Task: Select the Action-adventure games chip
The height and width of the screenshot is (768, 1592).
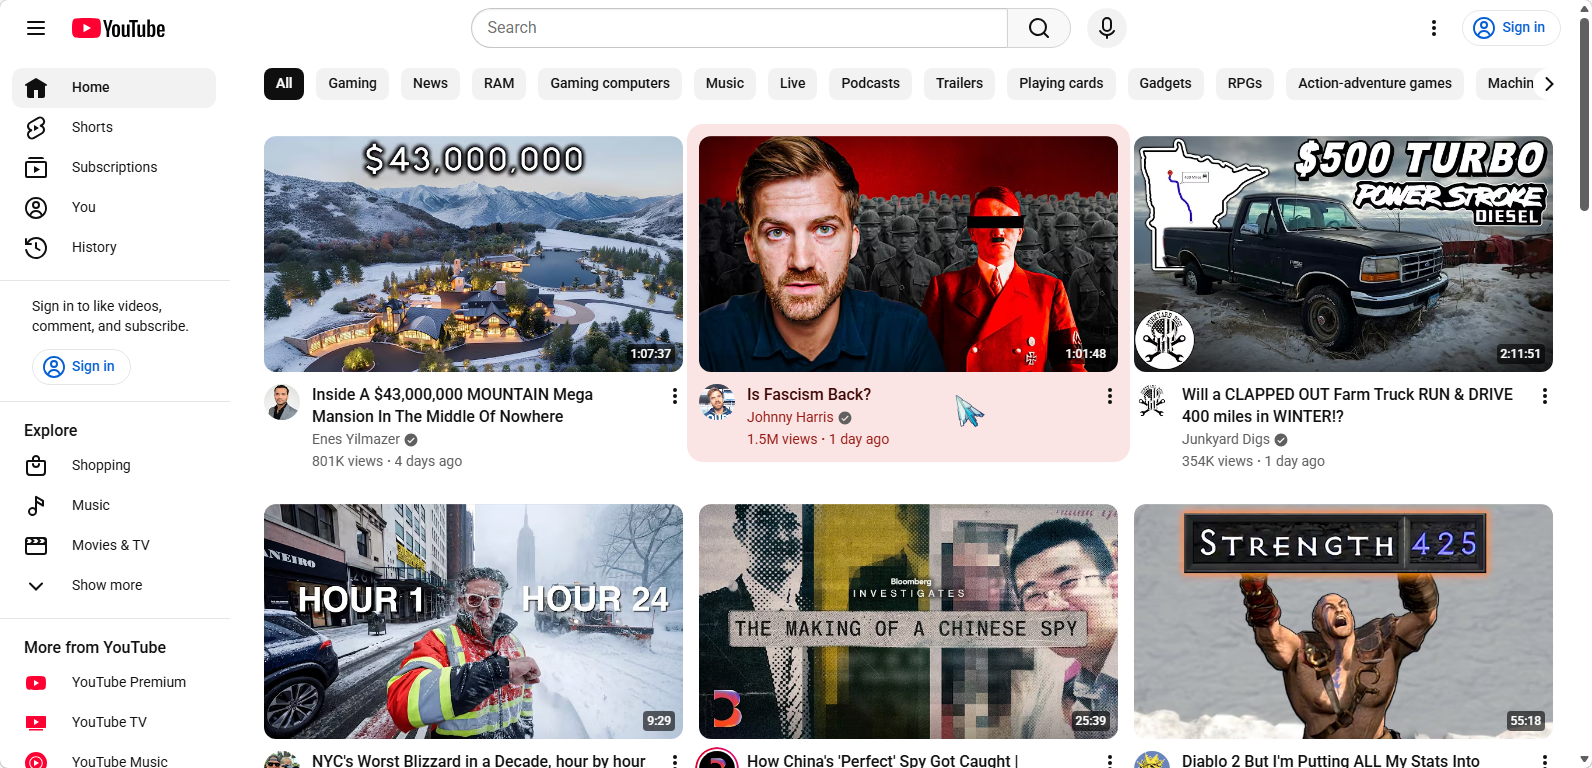Action: tap(1375, 84)
